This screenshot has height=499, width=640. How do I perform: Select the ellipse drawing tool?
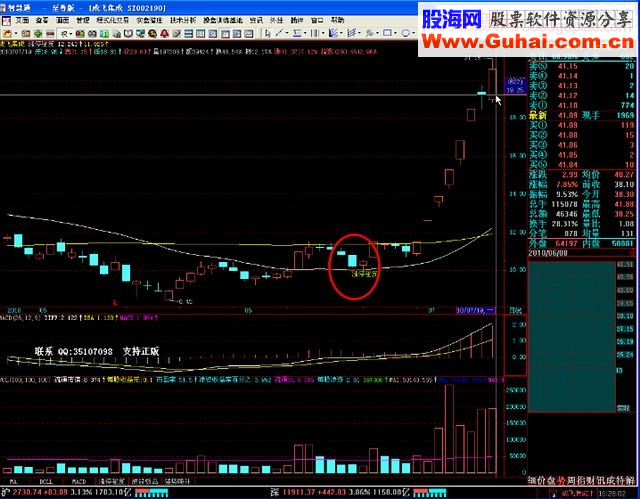(405, 33)
